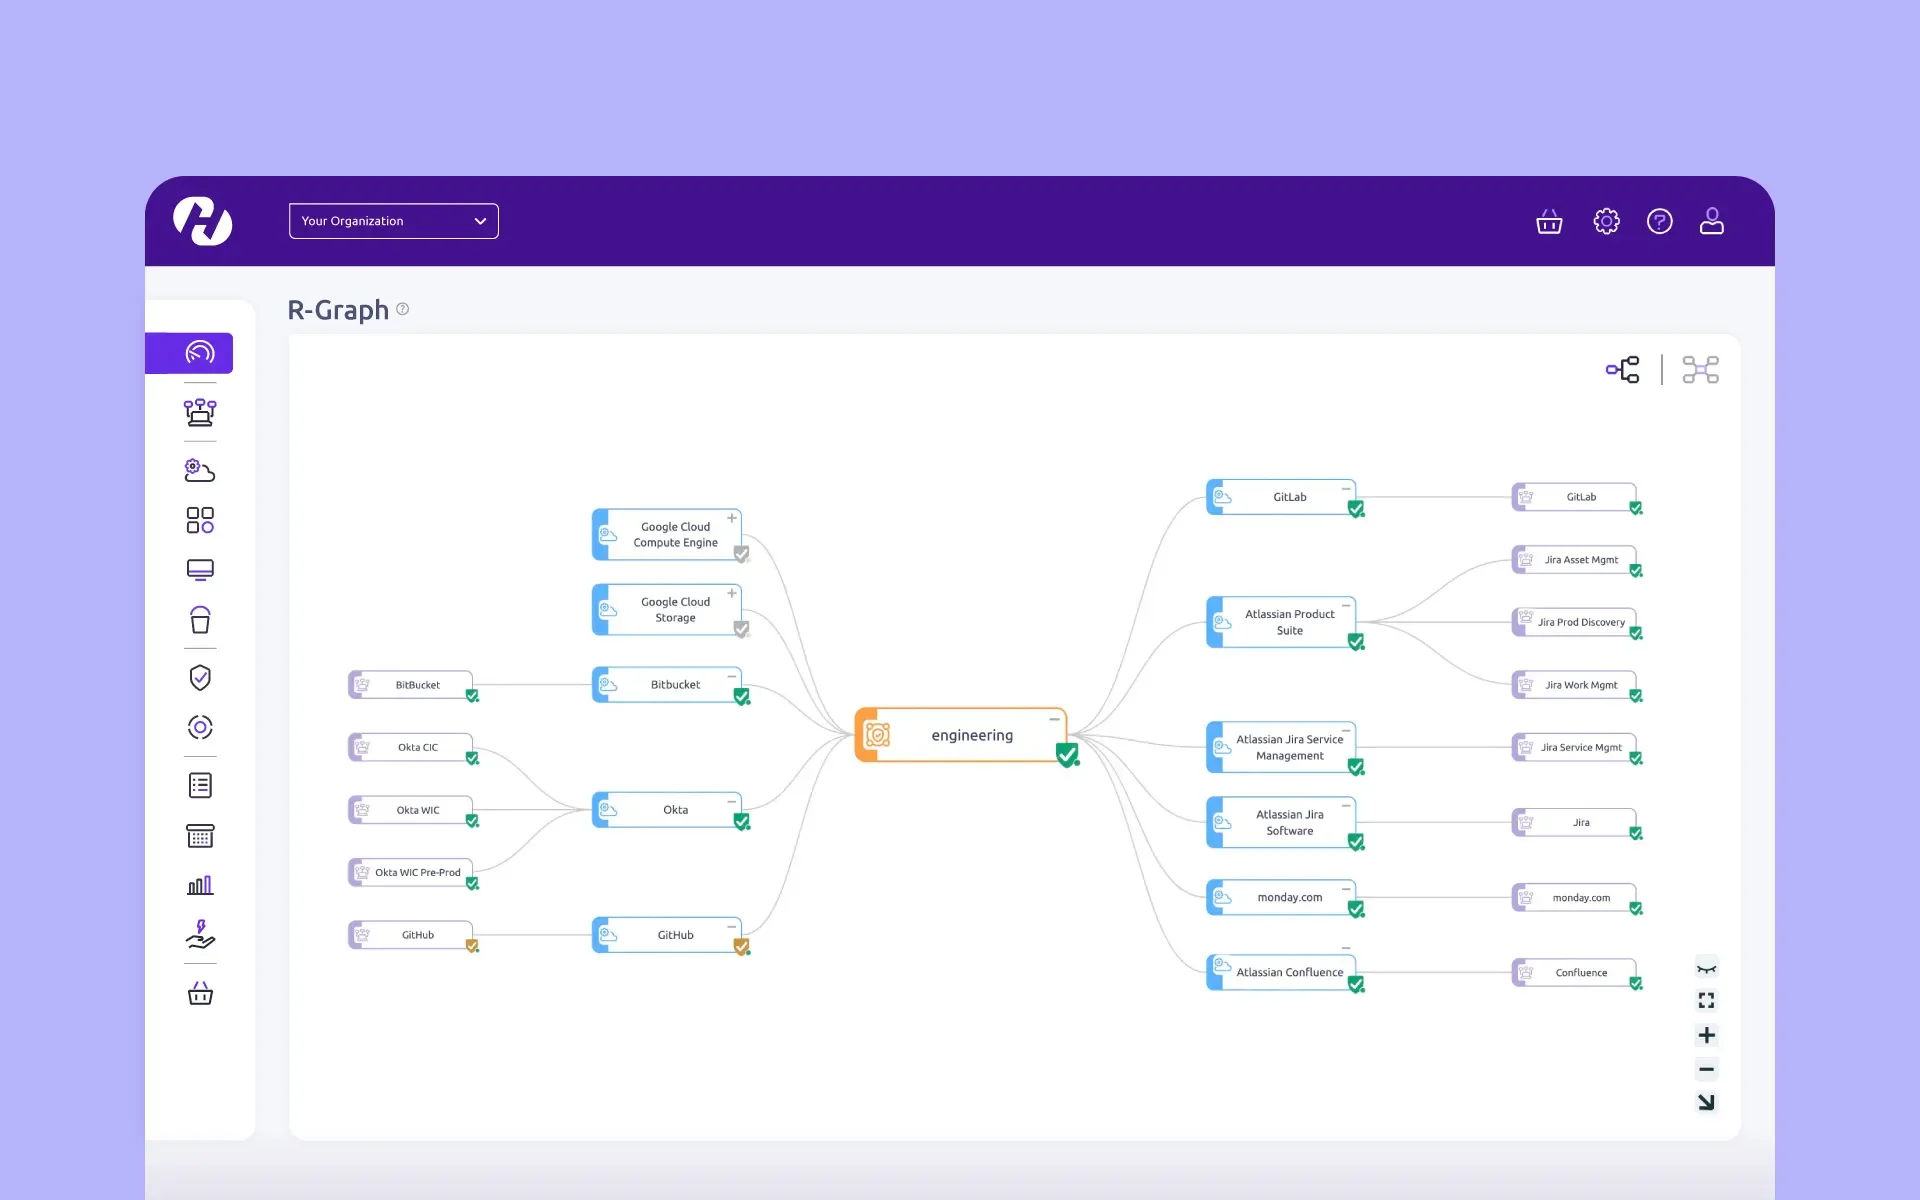This screenshot has height=1200, width=1920.
Task: Open the marketplace basket in the header
Action: coord(1549,221)
